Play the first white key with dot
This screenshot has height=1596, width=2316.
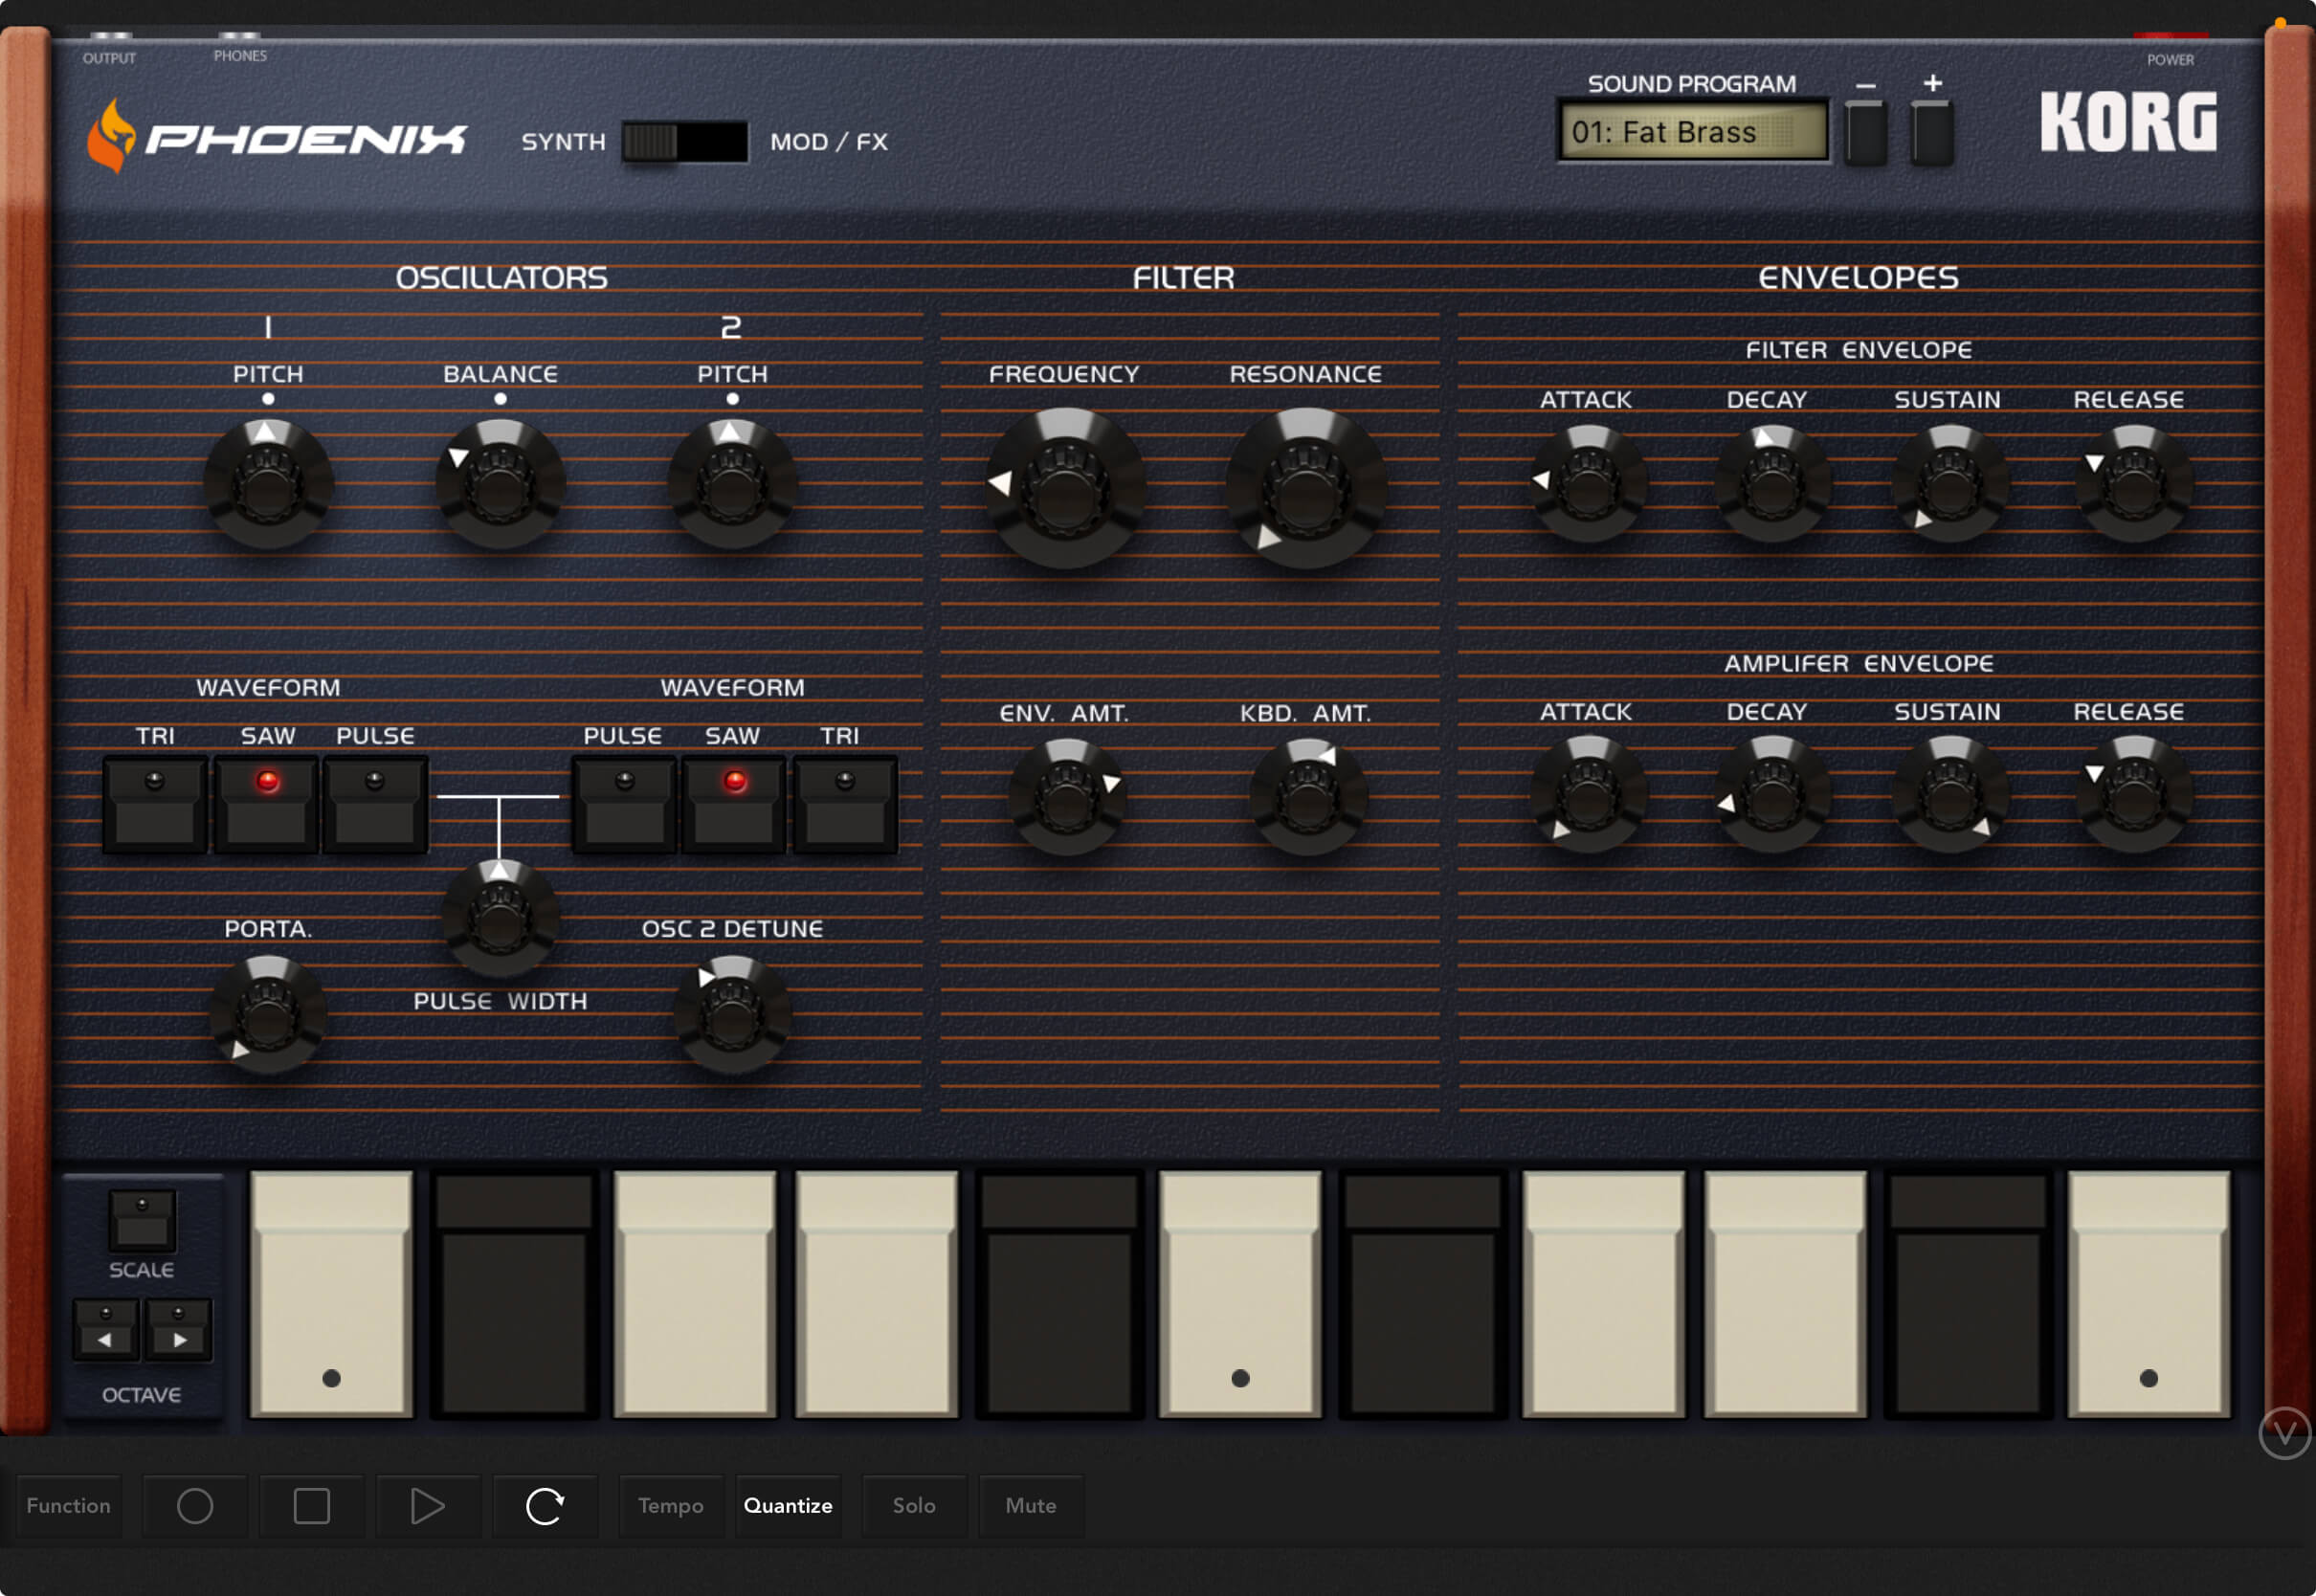(331, 1294)
